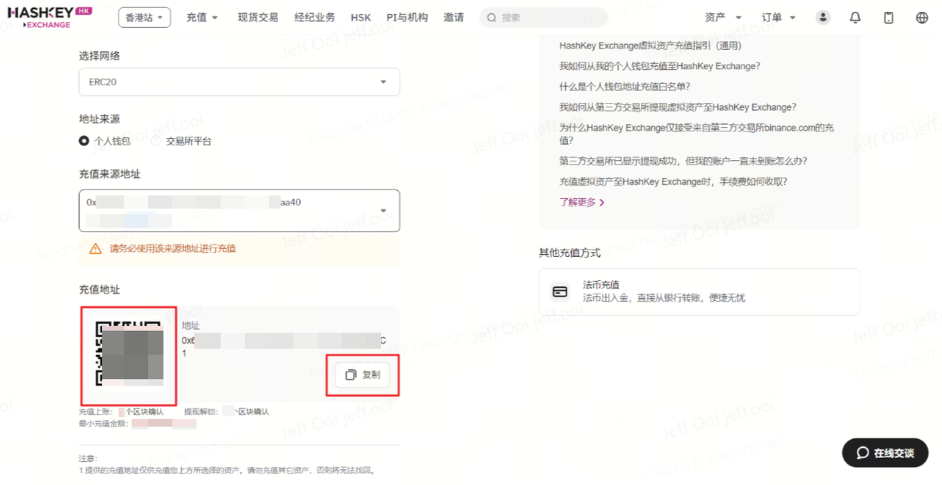The image size is (942, 485).
Task: Open the globe language selector icon
Action: (922, 18)
